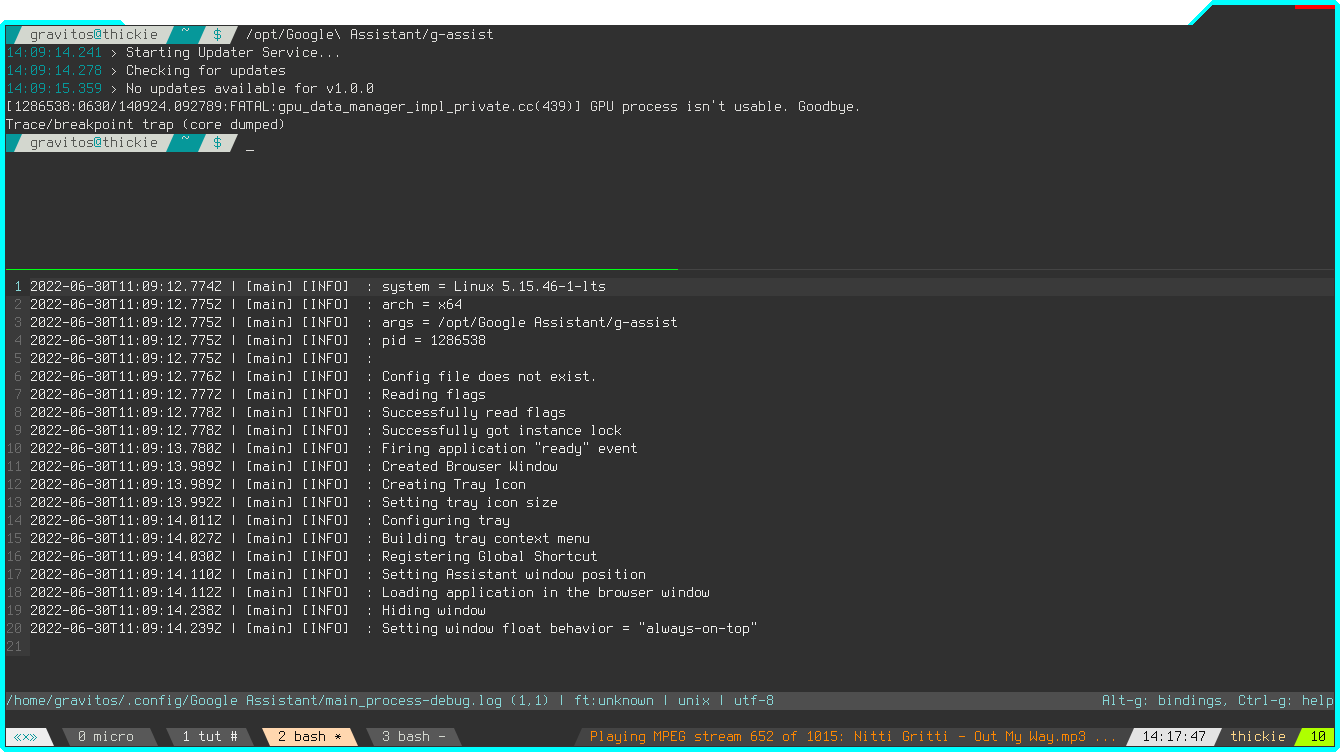Click "utf-8" encoding in micro's status line
Image resolution: width=1340 pixels, height=752 pixels.
coord(754,701)
